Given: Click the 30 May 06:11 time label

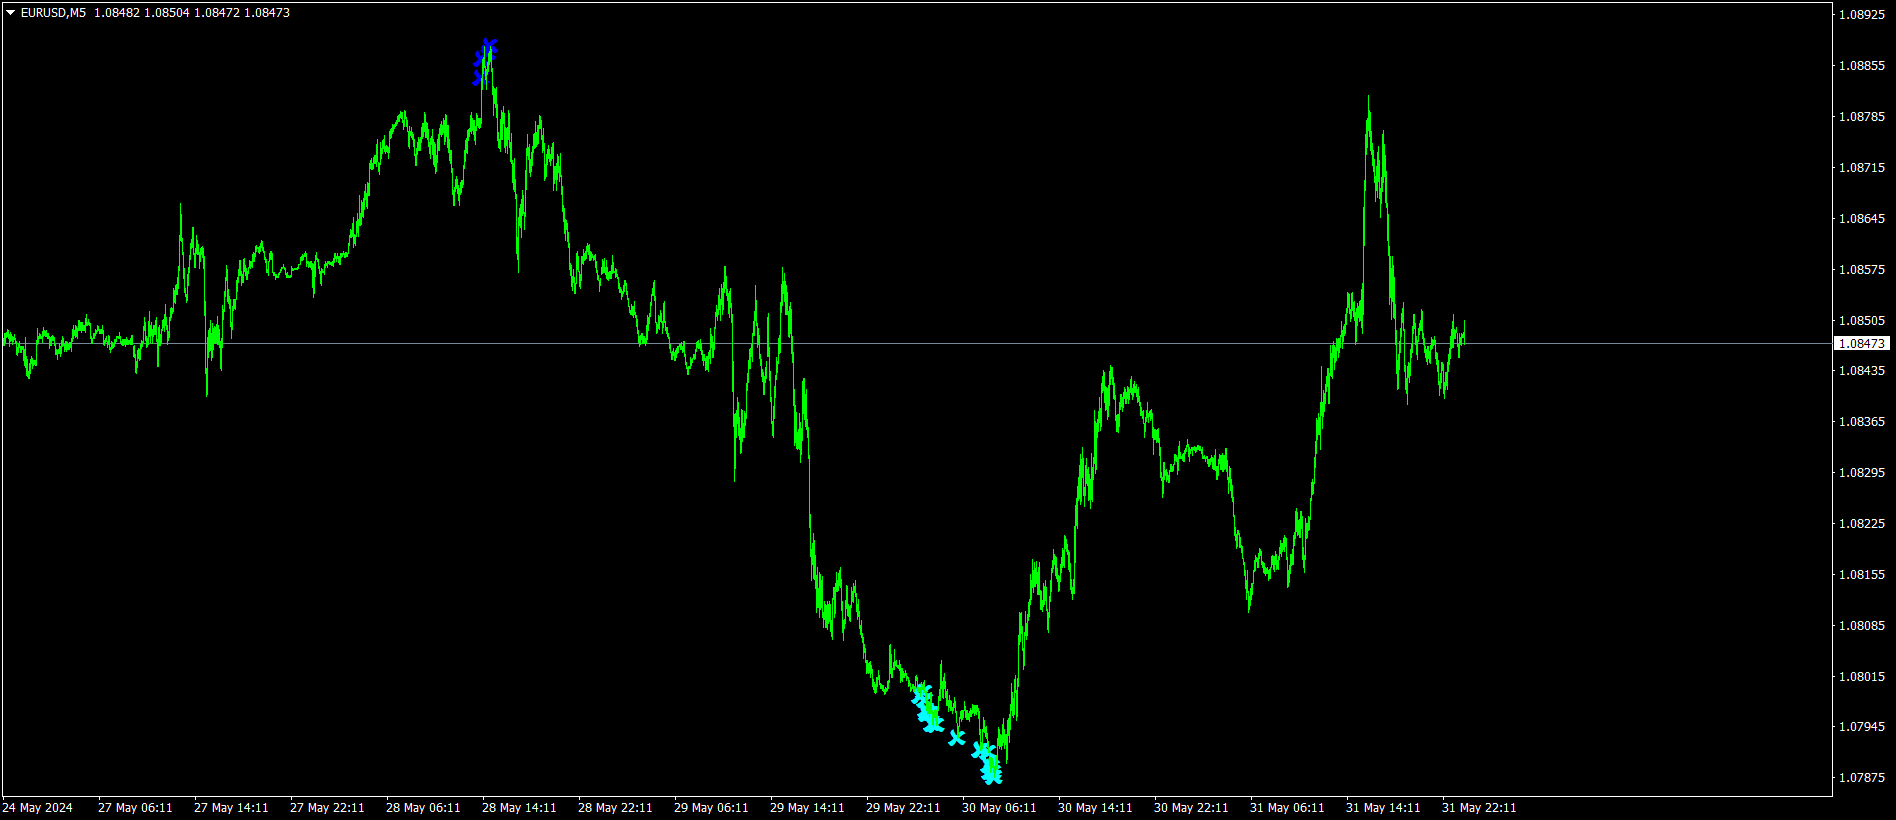Looking at the screenshot, I should pyautogui.click(x=999, y=808).
